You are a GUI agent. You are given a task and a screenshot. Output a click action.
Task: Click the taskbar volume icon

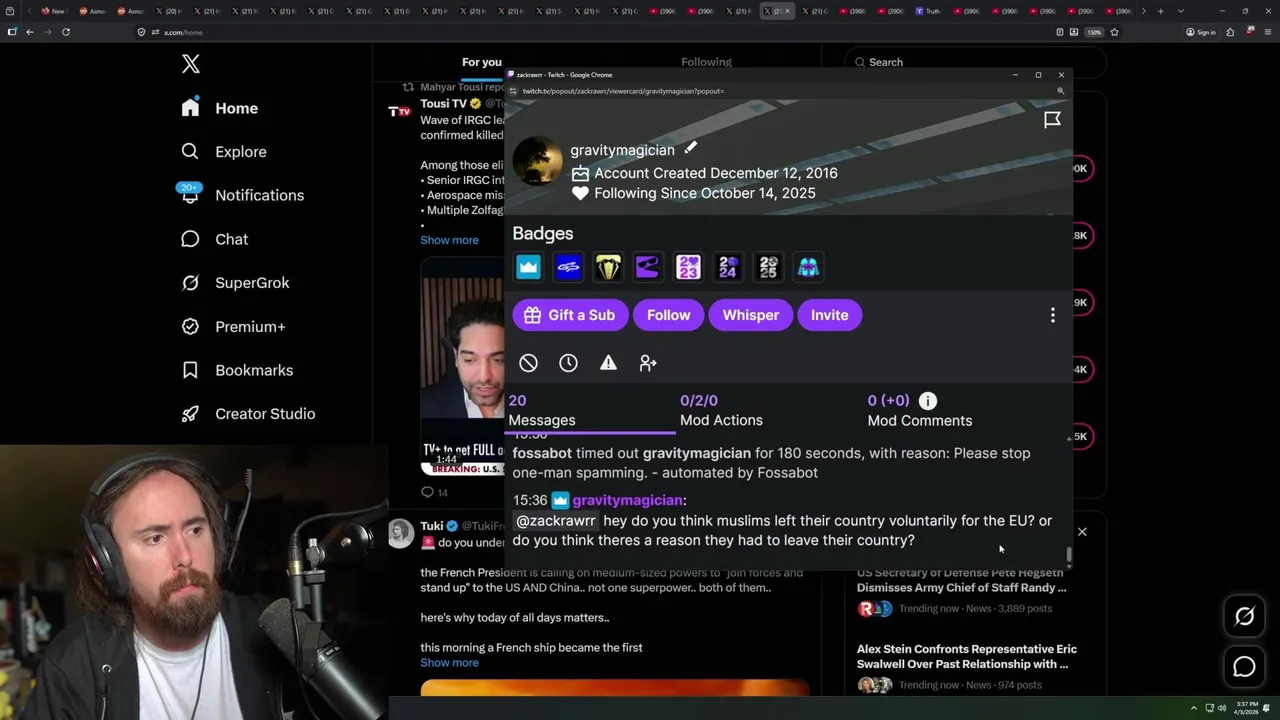click(x=1222, y=708)
